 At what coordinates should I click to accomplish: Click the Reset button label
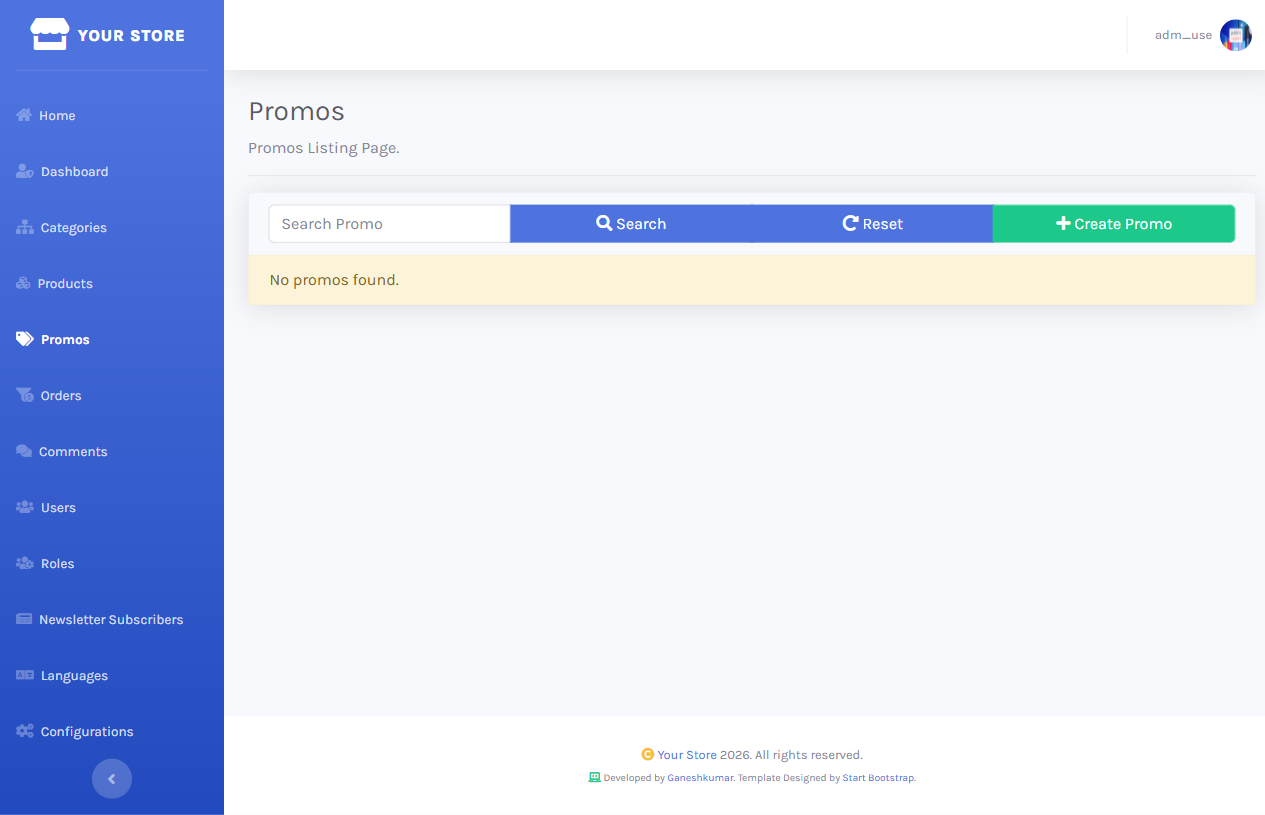pos(883,224)
